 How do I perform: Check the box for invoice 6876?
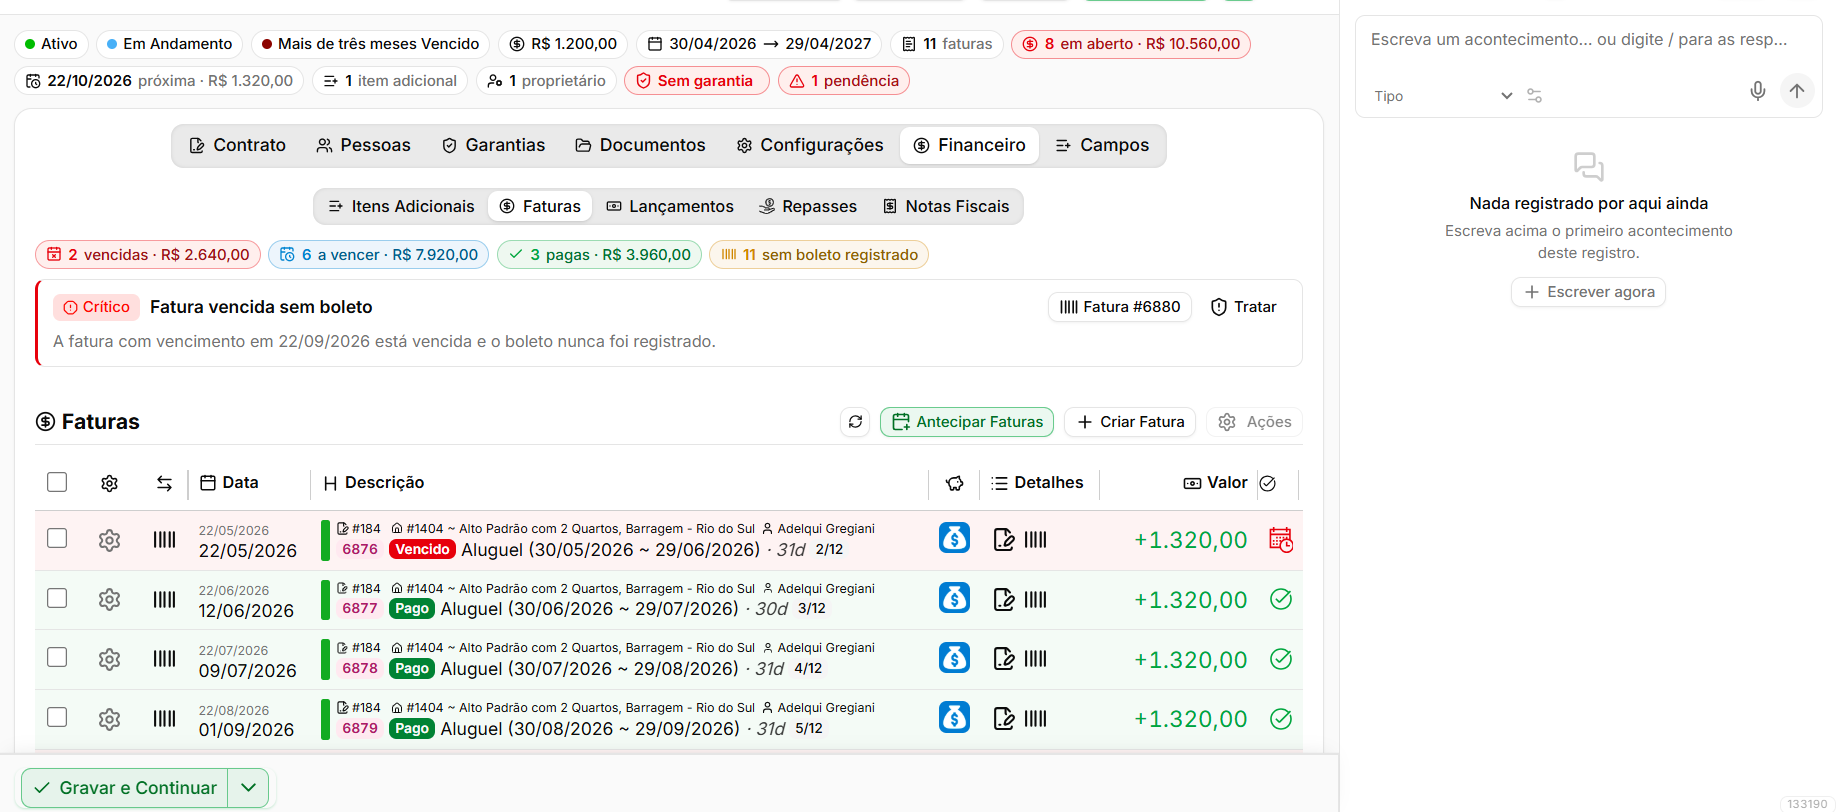(x=57, y=538)
